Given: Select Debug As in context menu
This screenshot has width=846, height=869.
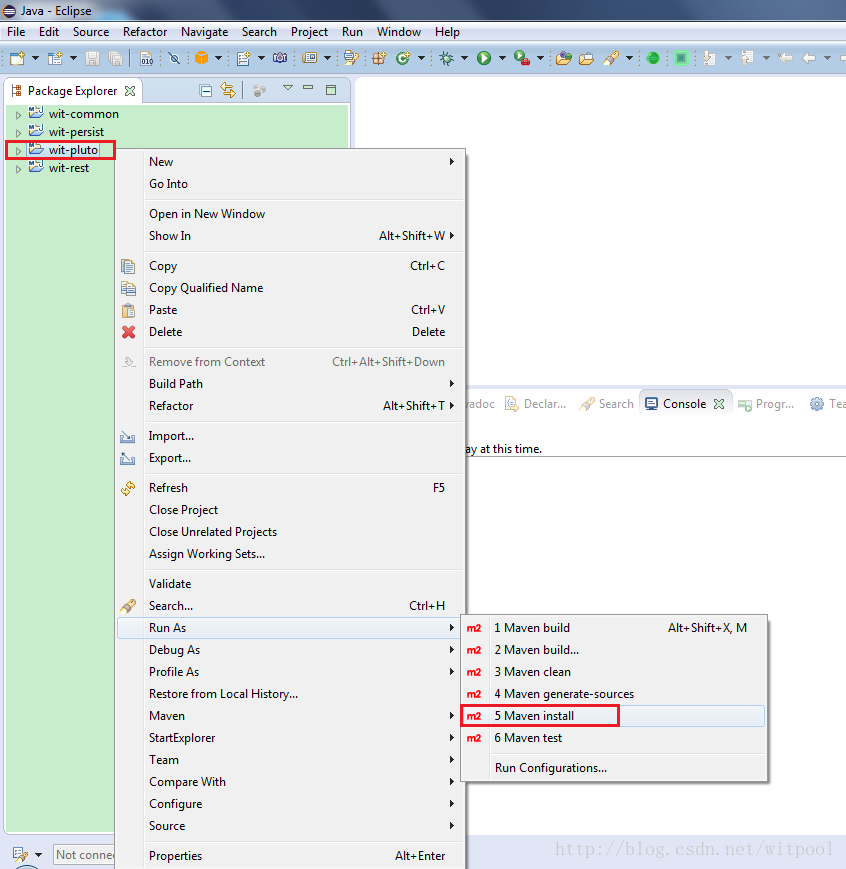Looking at the screenshot, I should pos(290,650).
